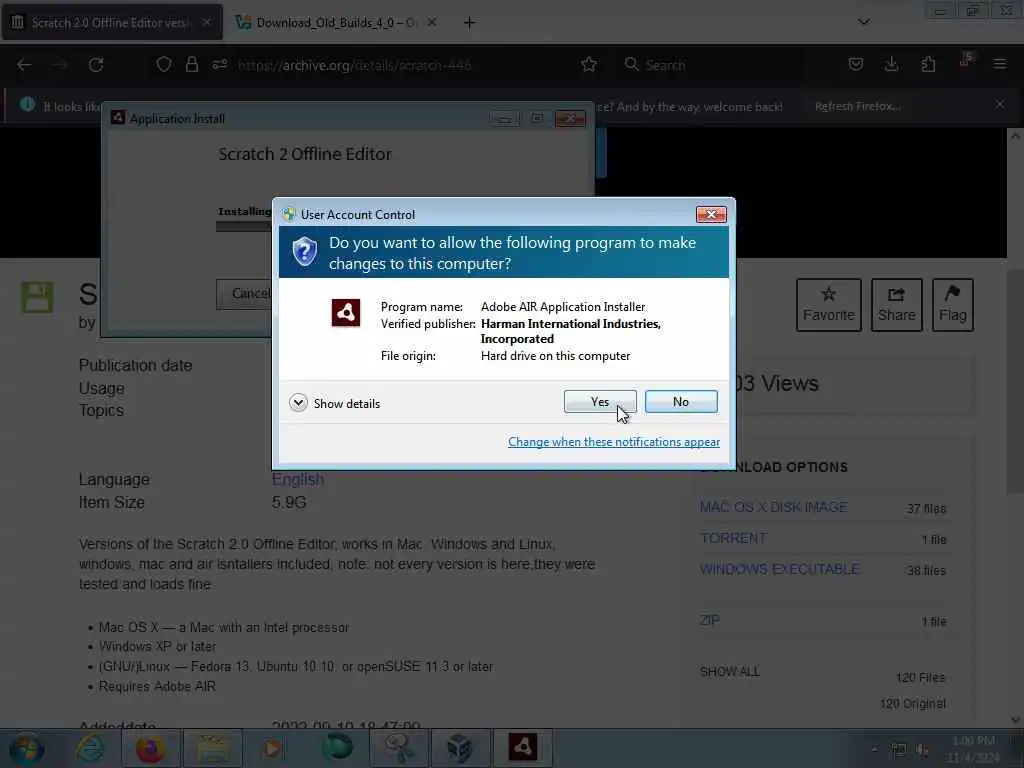Open Change when these notifications appear link
This screenshot has width=1024, height=768.
pyautogui.click(x=614, y=442)
